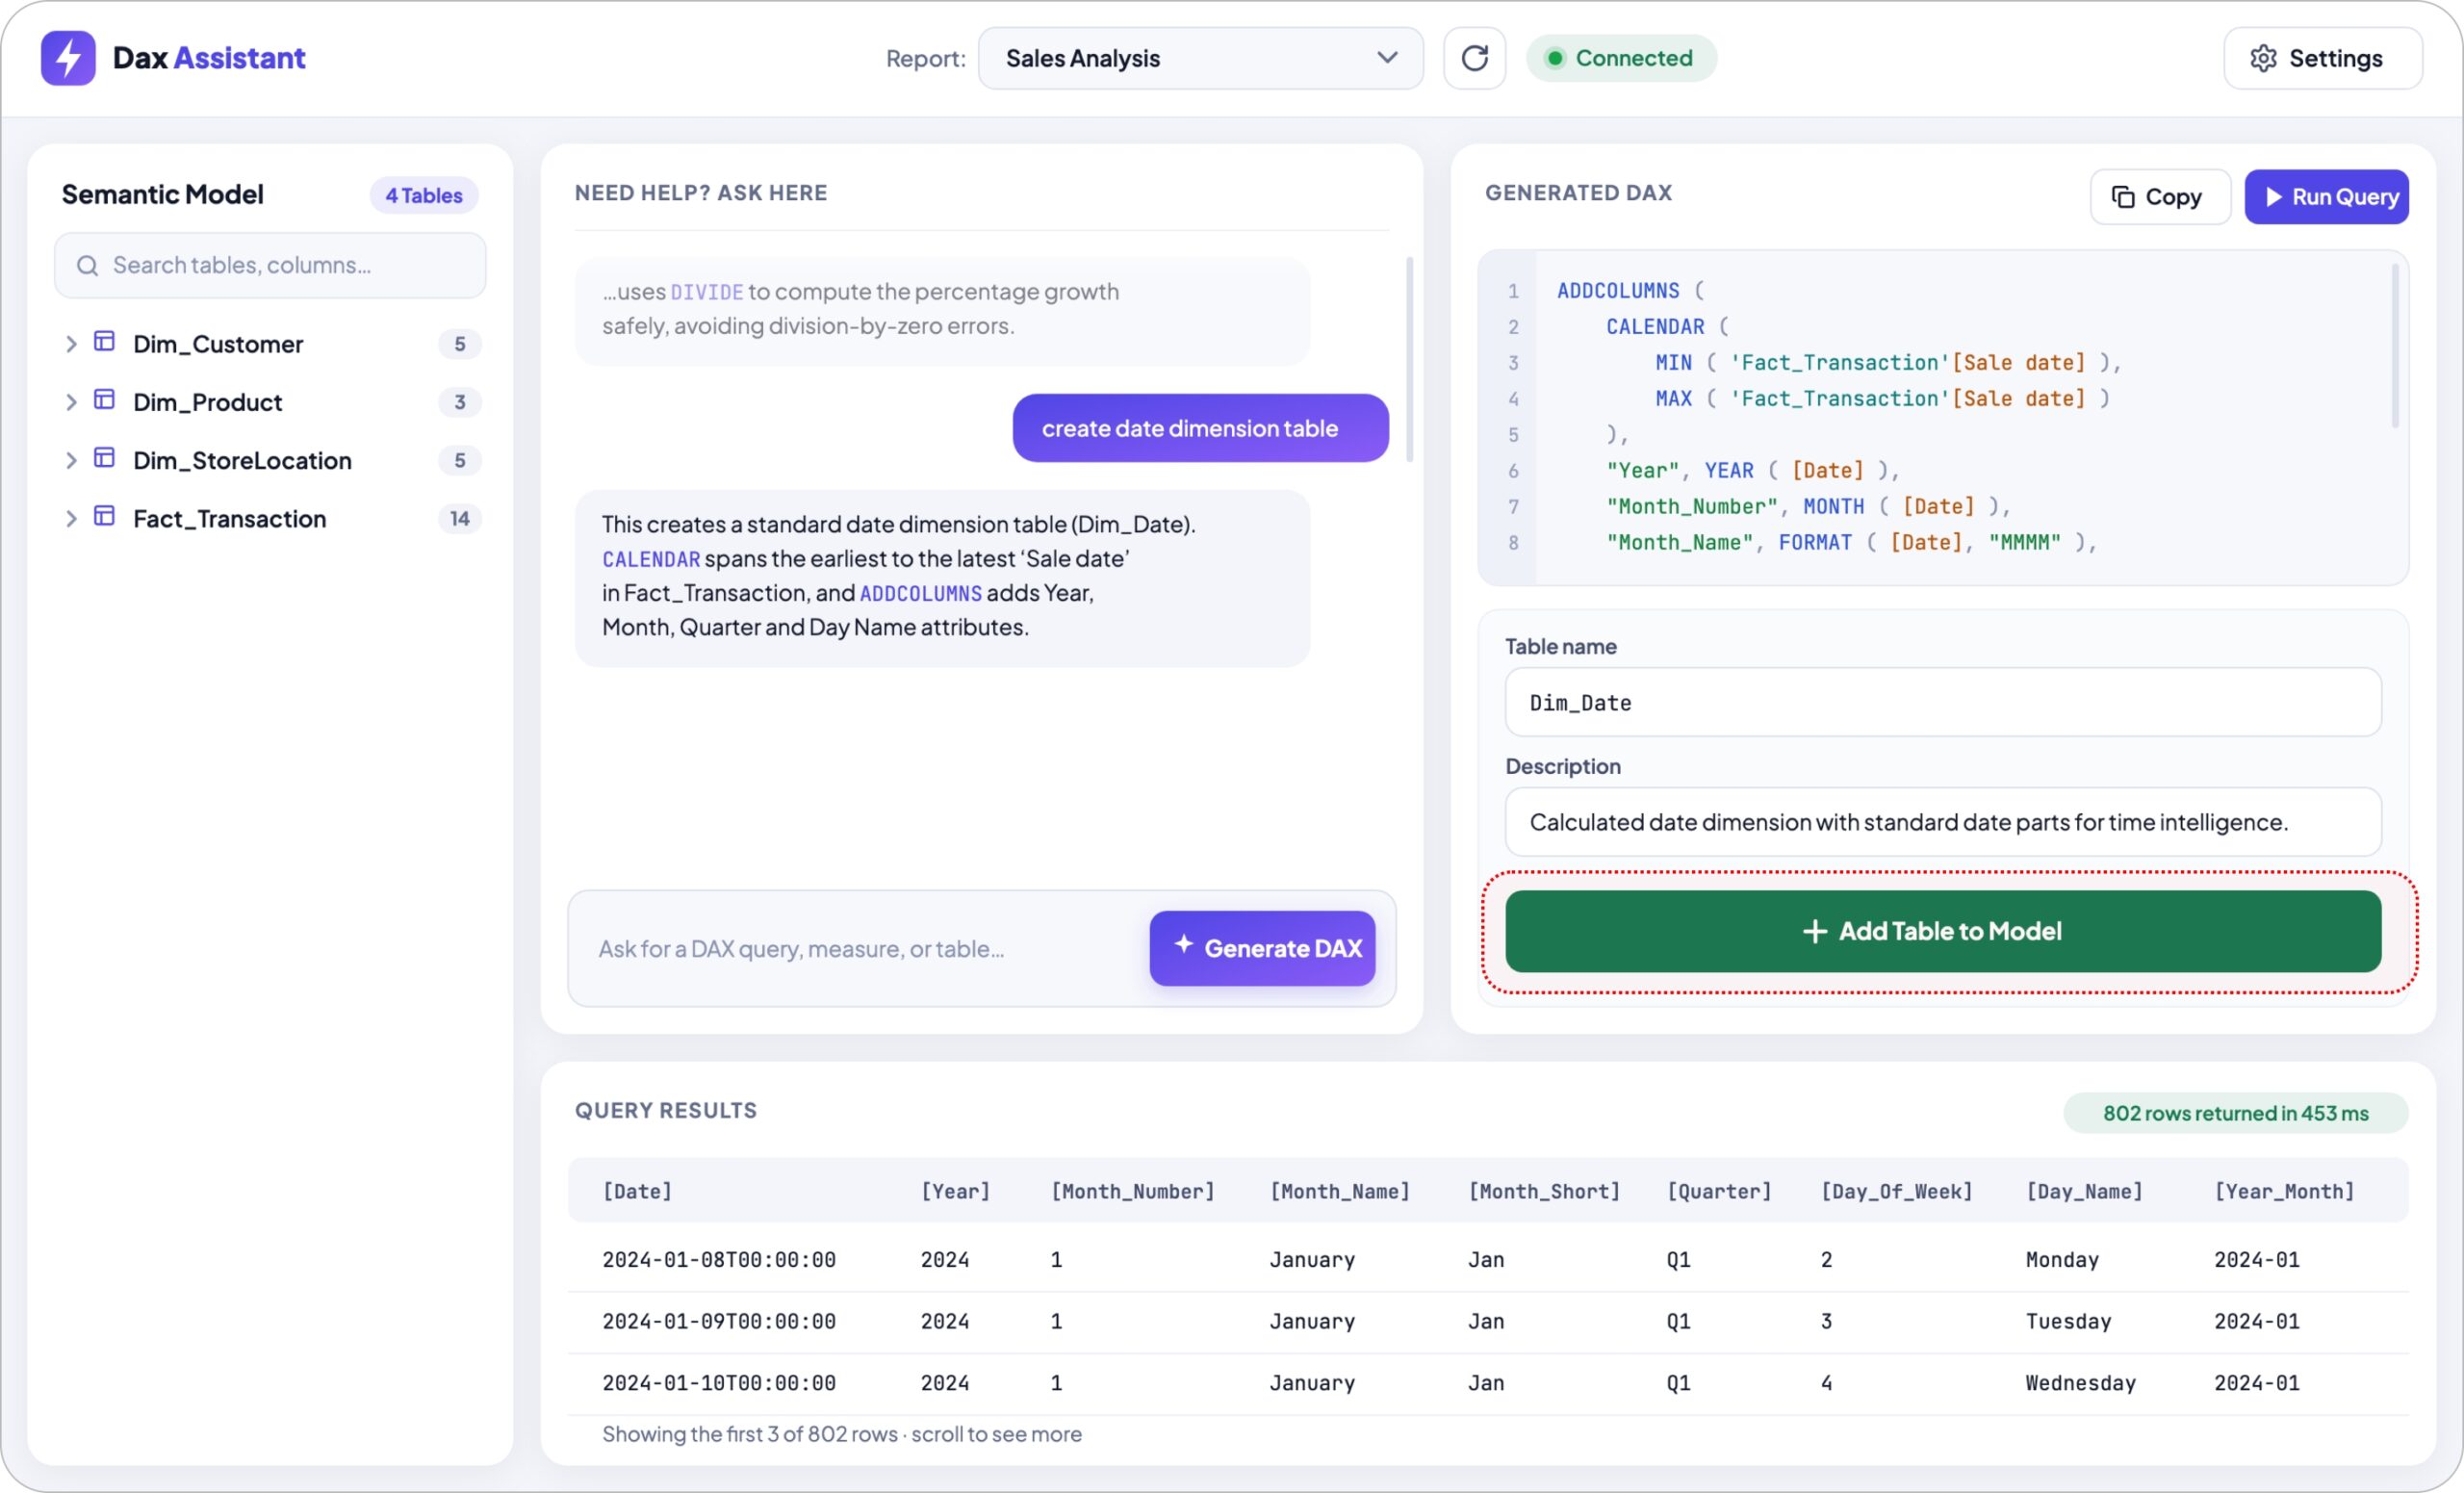2464x1493 pixels.
Task: Click the [Month_Name] column header
Action: point(1339,1191)
